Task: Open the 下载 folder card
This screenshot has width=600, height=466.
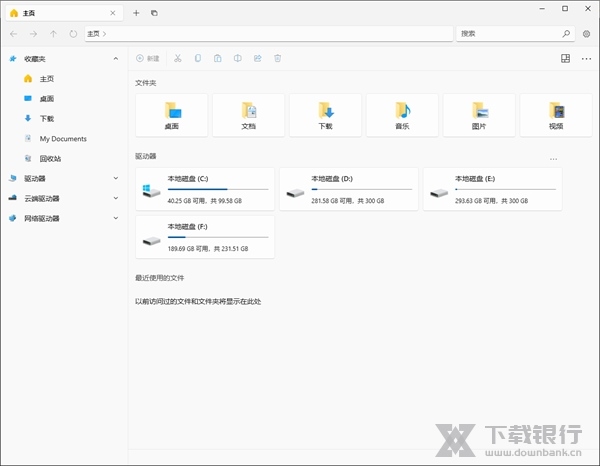Action: coord(325,115)
